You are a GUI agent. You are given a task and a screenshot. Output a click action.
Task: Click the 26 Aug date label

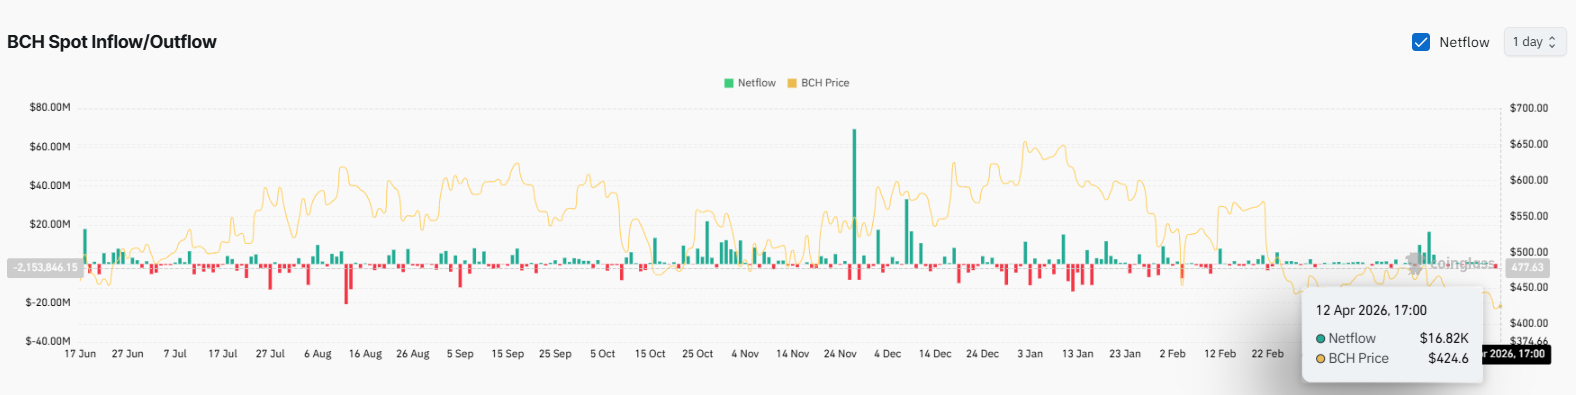(x=413, y=354)
